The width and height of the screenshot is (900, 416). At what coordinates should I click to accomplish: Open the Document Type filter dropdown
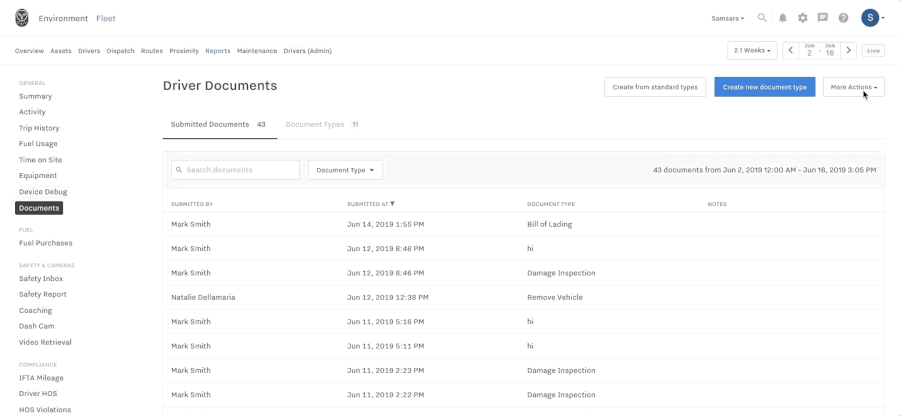345,170
